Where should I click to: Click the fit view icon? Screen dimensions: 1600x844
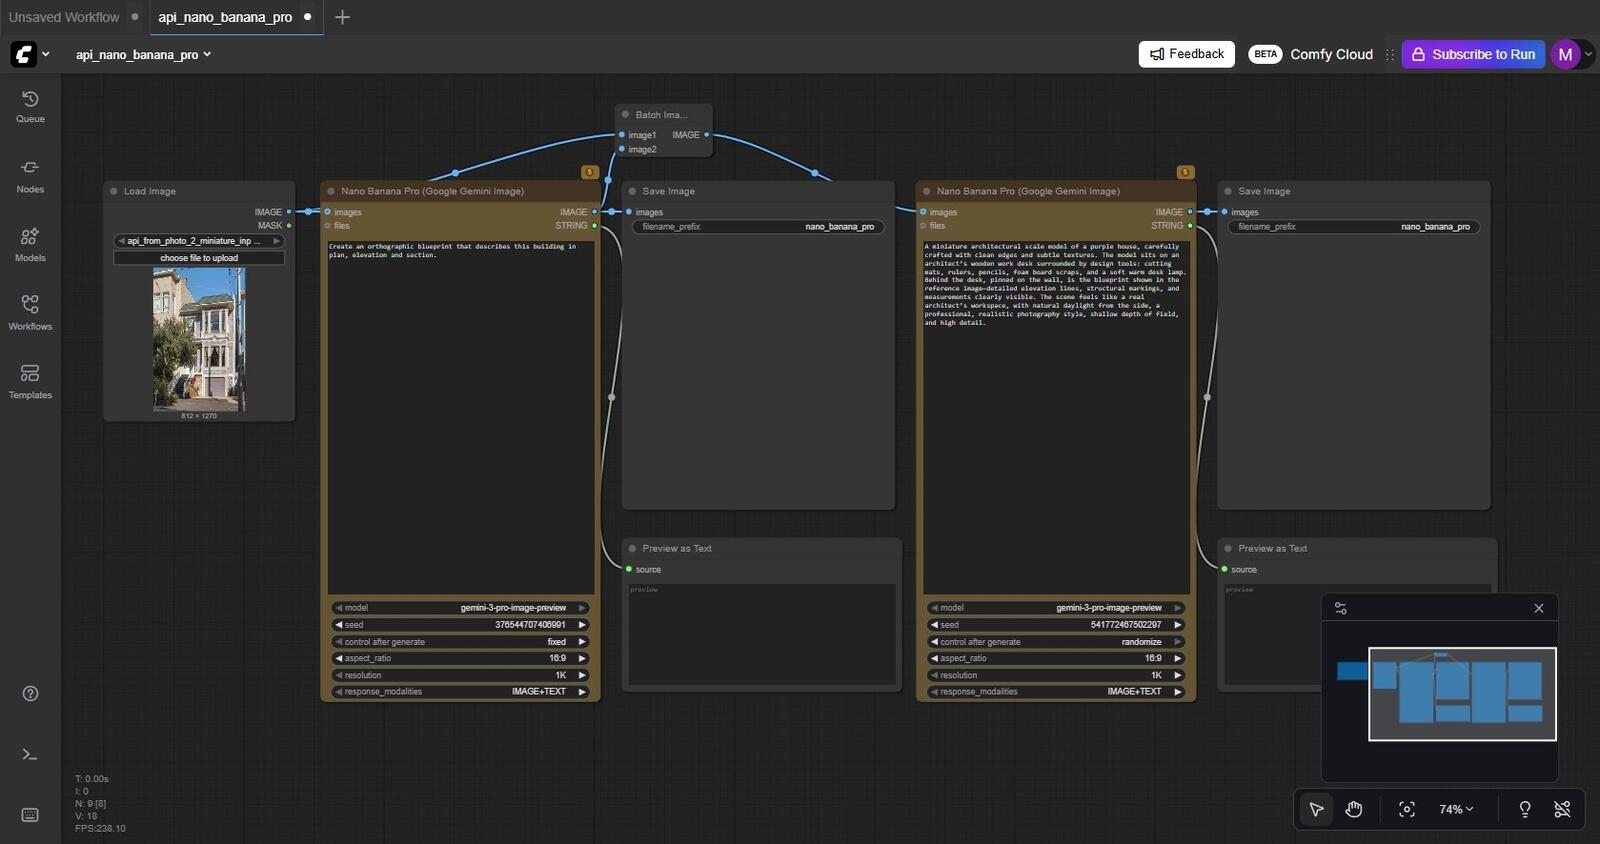pyautogui.click(x=1407, y=809)
